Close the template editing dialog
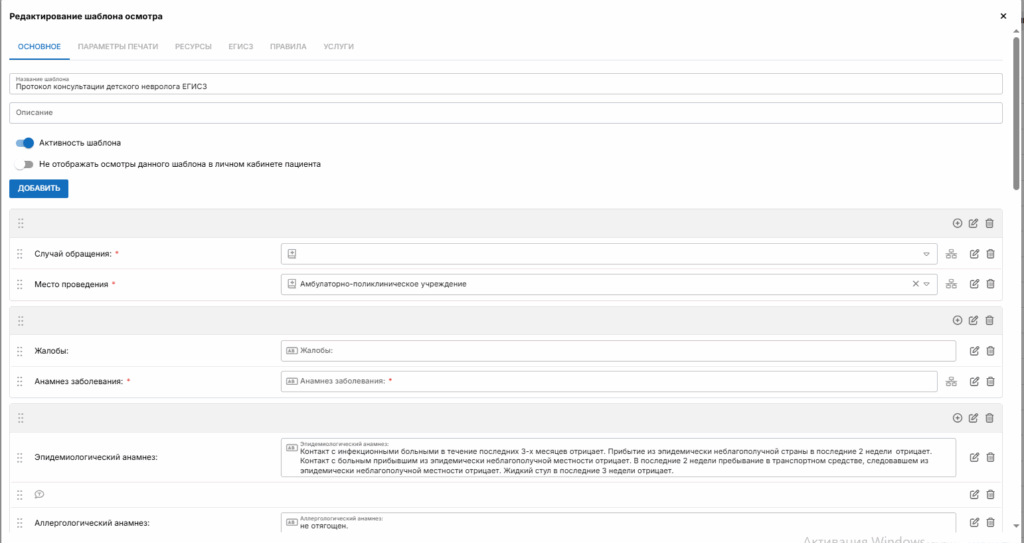Screen dimensions: 1024x543 click(x=1003, y=17)
